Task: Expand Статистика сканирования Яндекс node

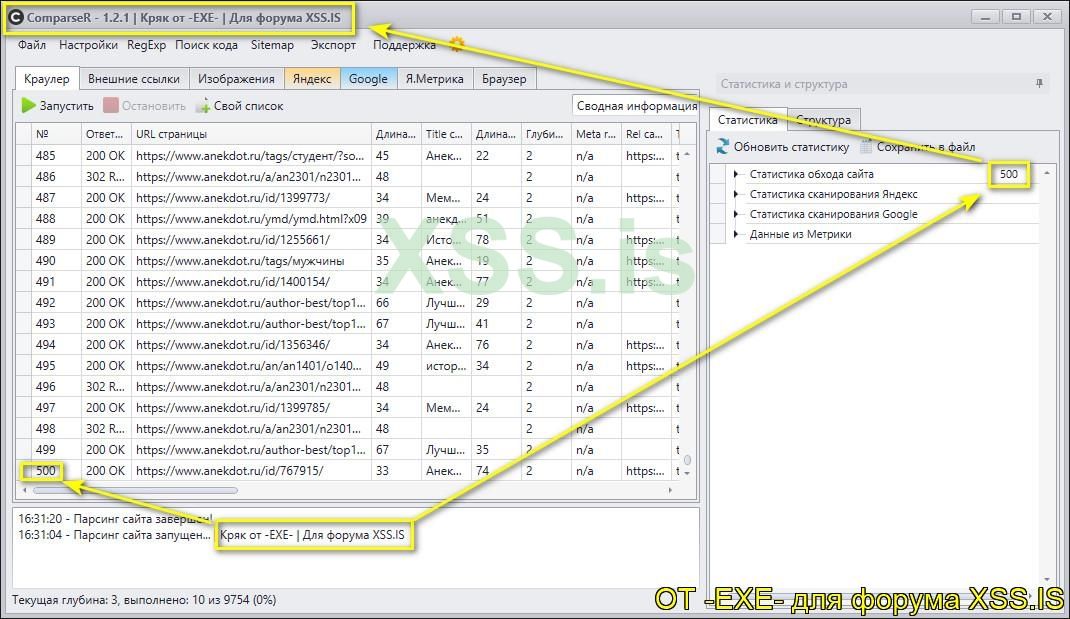Action: click(736, 194)
